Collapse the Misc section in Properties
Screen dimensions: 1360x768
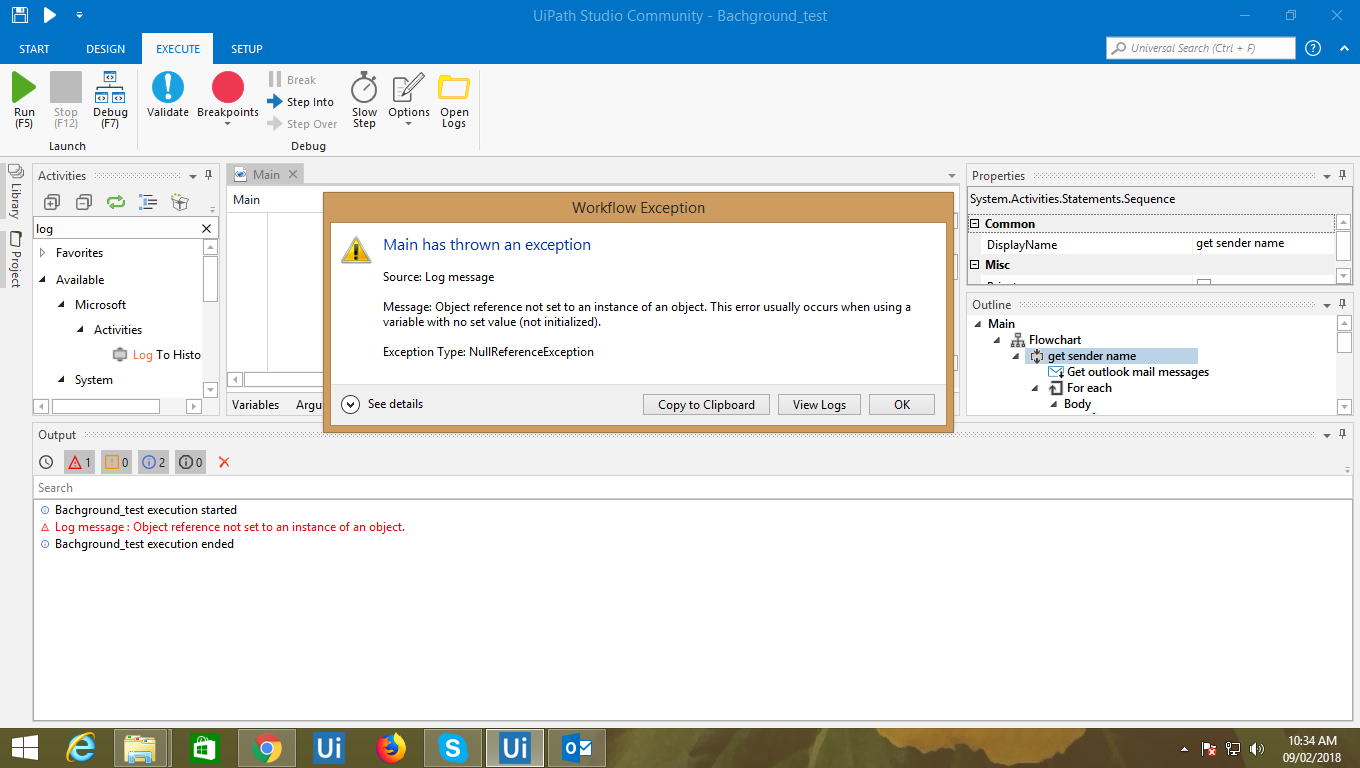coord(976,265)
